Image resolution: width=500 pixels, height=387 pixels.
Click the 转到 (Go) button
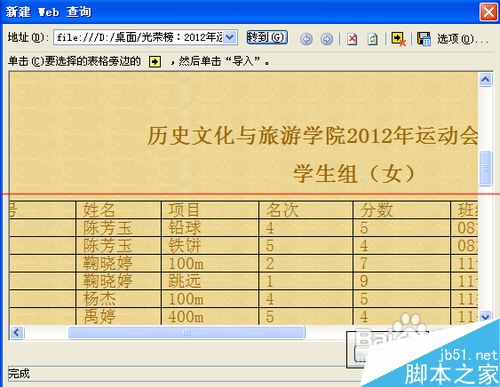pyautogui.click(x=267, y=37)
